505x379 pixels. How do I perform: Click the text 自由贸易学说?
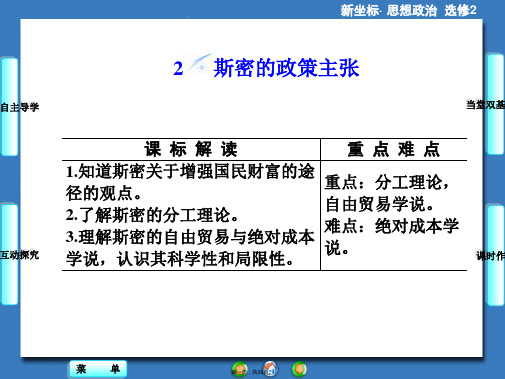(x=379, y=204)
